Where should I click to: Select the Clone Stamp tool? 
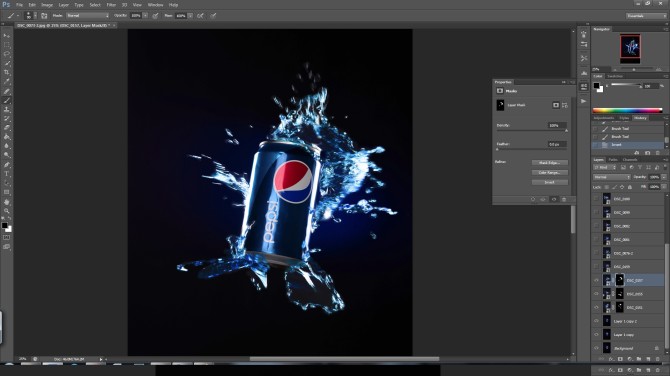point(6,109)
